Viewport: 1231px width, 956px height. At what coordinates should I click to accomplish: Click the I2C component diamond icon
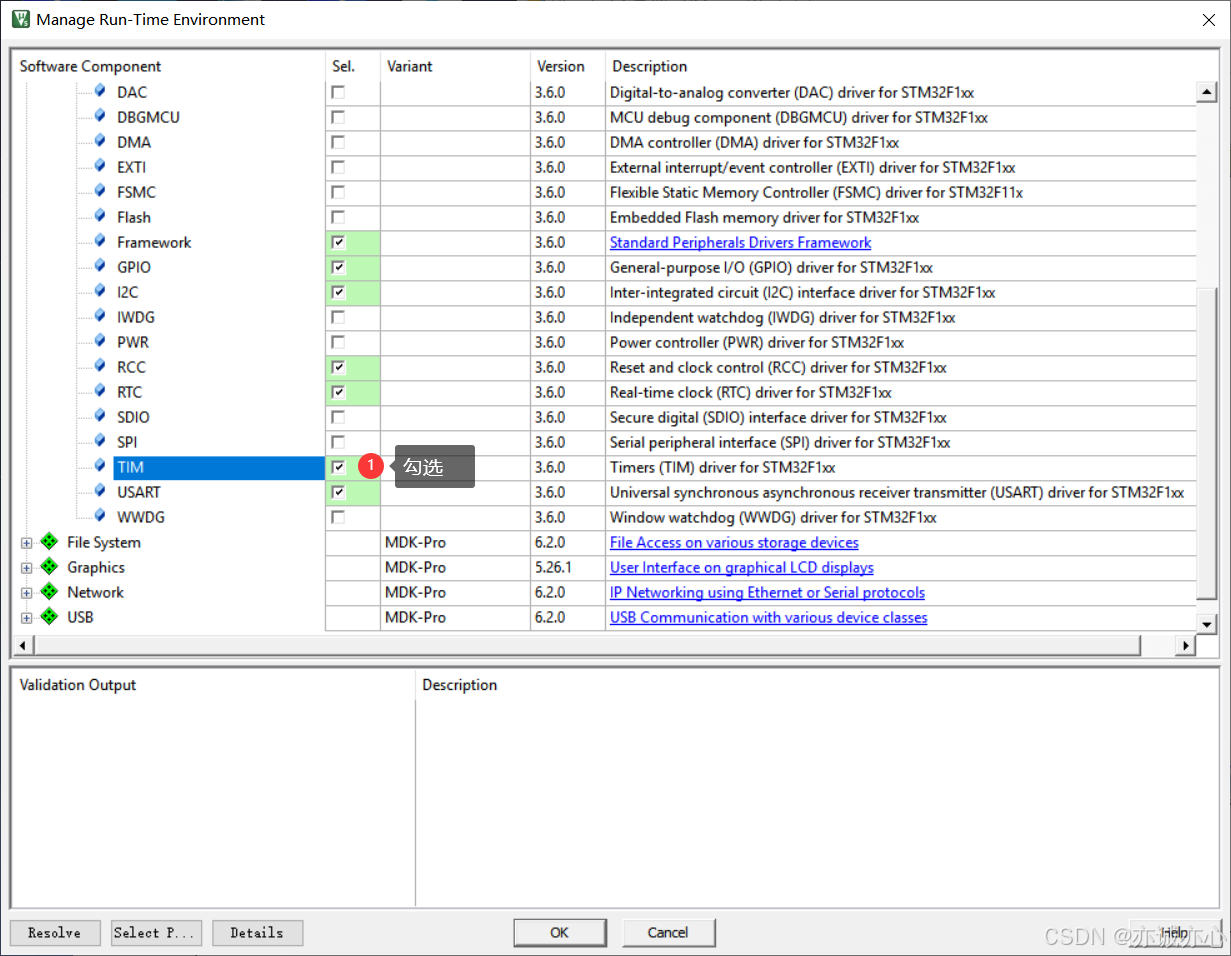(x=100, y=291)
